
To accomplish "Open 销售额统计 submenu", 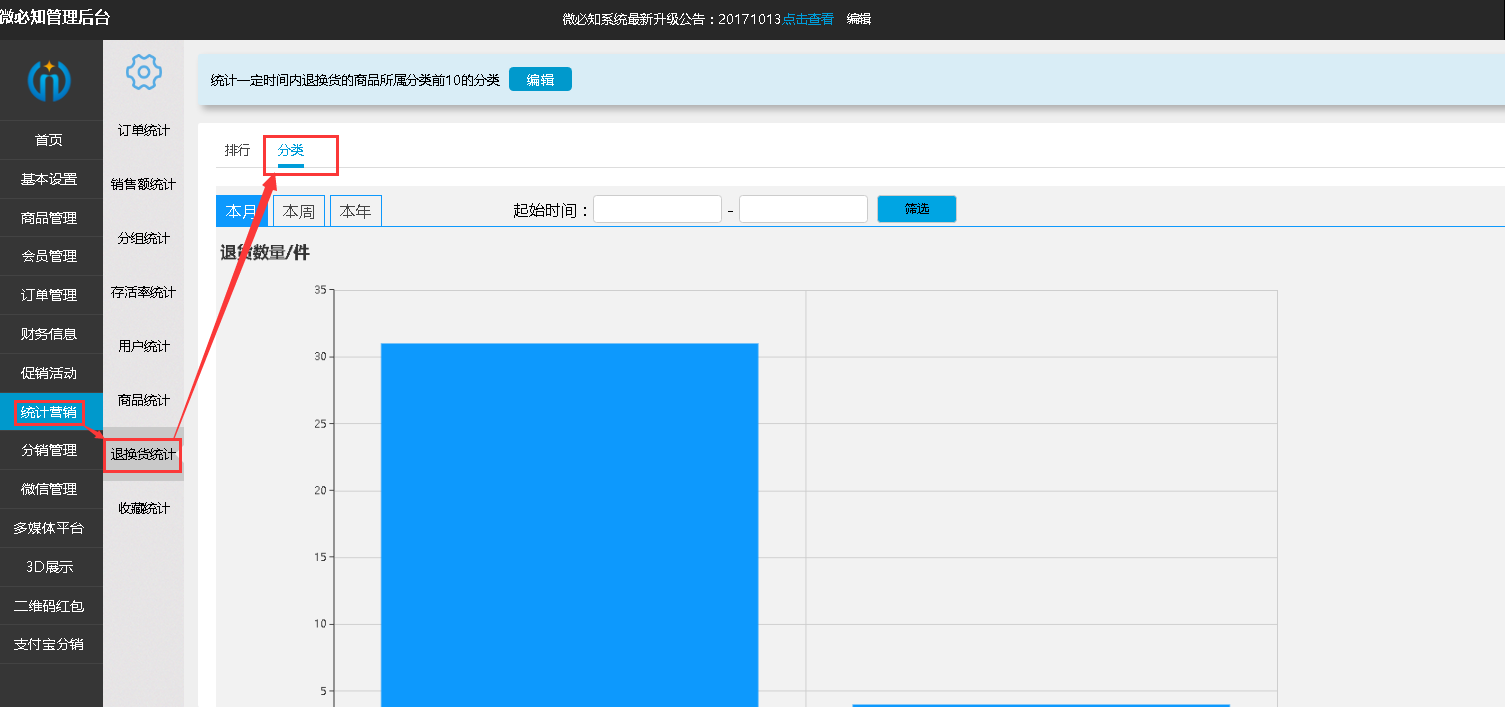I will click(x=144, y=184).
